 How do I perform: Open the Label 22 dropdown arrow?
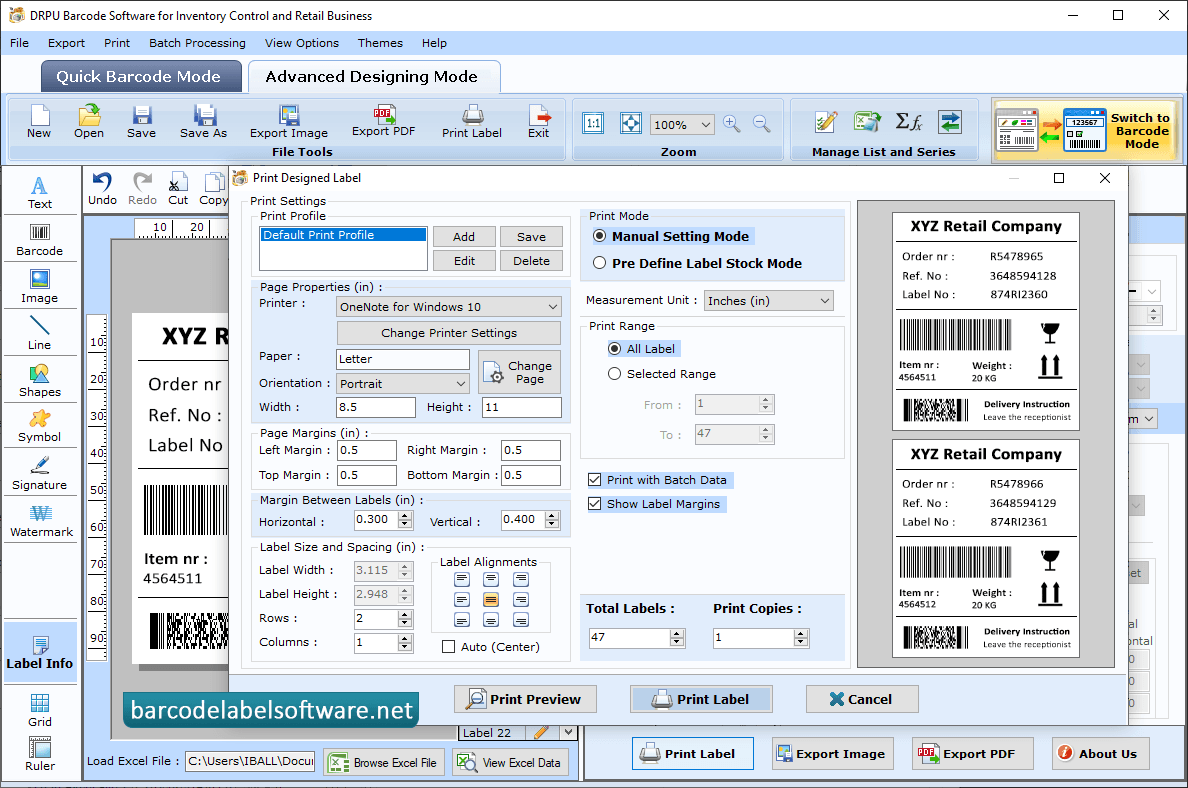pyautogui.click(x=568, y=732)
